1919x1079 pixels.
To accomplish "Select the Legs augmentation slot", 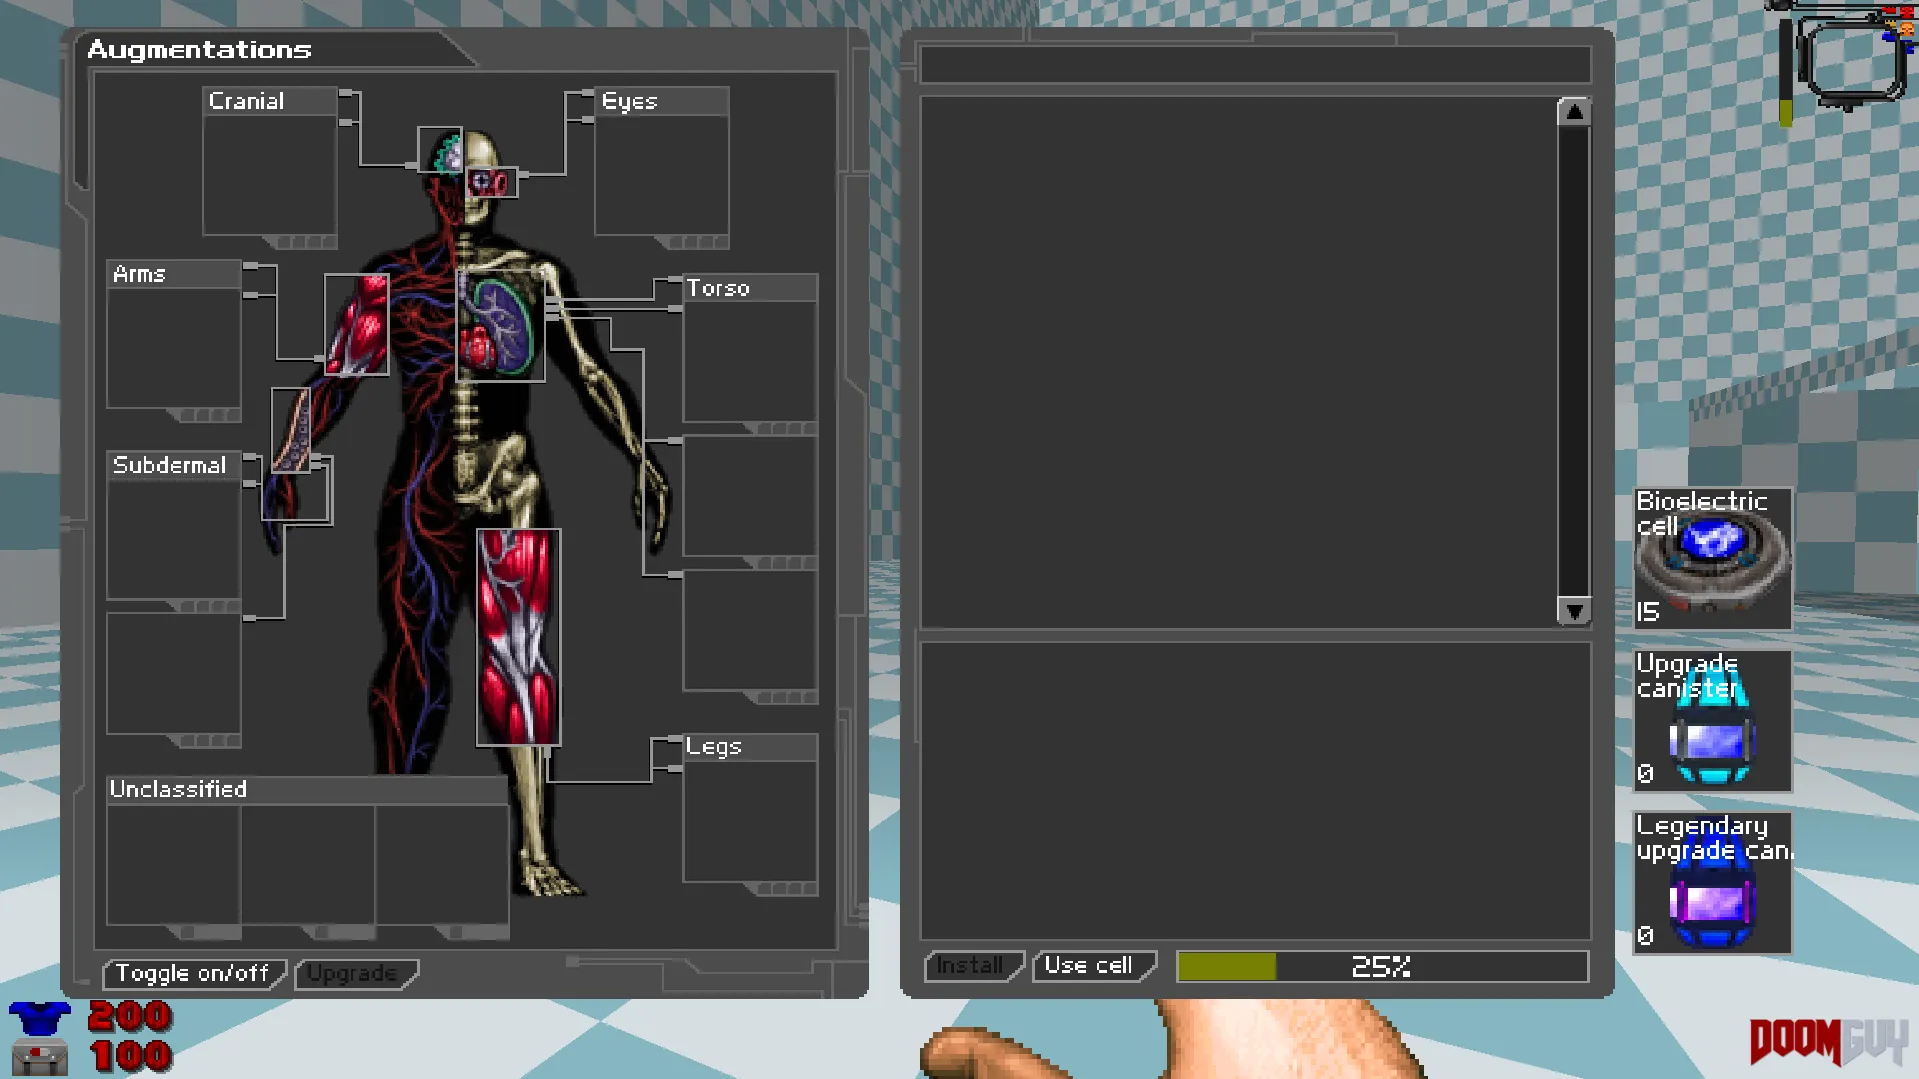I will [x=750, y=822].
